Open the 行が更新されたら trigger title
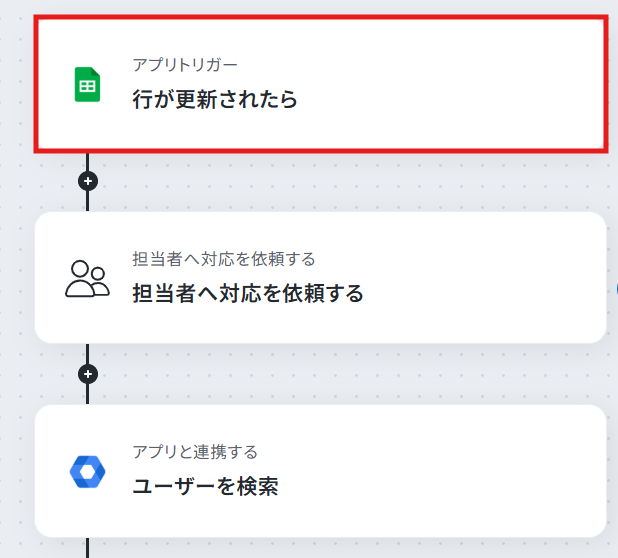The width and height of the screenshot is (618, 558). click(215, 99)
